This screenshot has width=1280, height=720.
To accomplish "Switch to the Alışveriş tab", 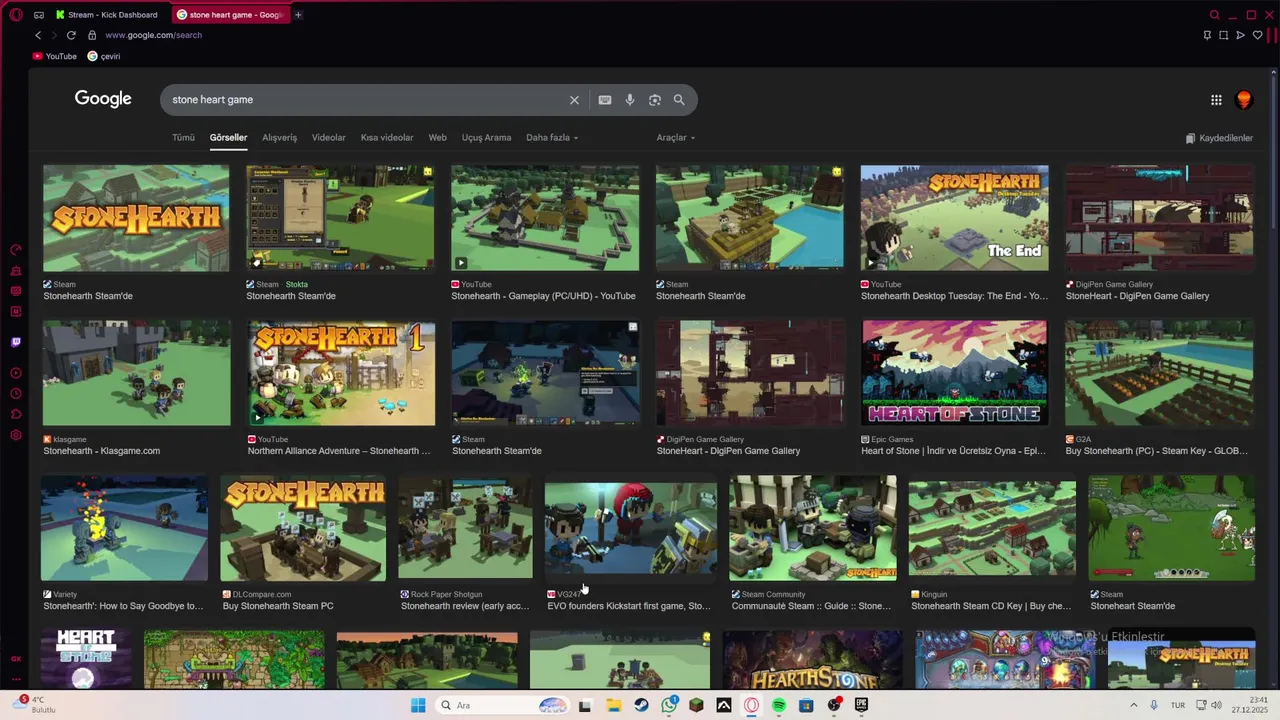I will [279, 138].
